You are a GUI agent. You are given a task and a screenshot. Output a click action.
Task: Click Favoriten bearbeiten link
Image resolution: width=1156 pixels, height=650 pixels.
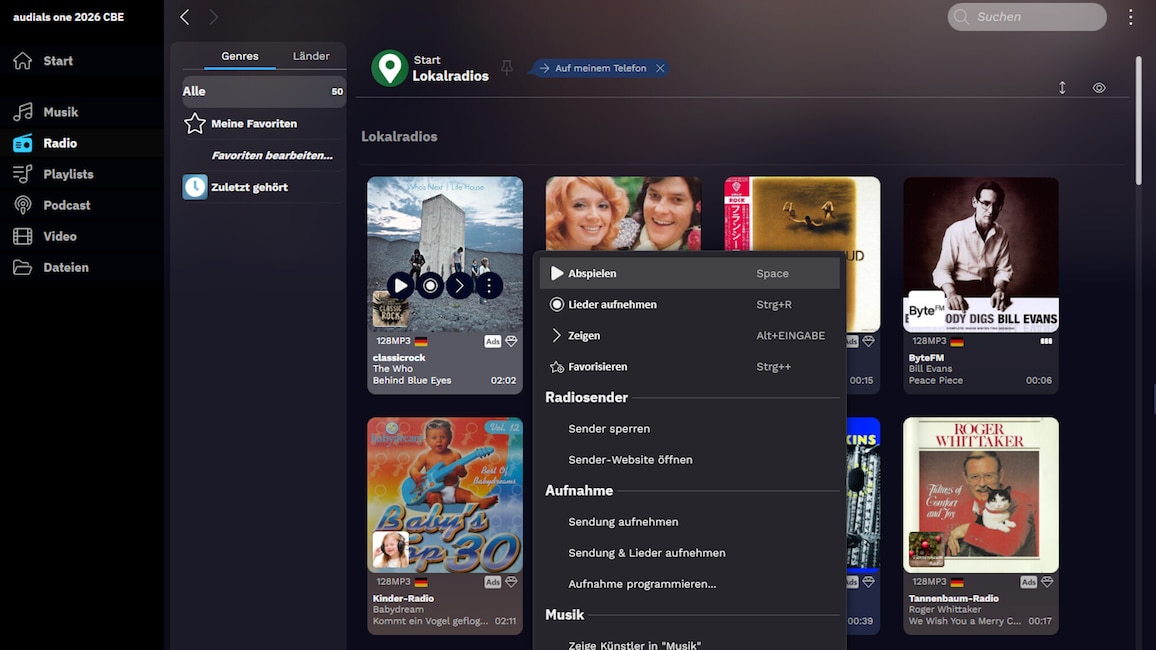point(271,155)
